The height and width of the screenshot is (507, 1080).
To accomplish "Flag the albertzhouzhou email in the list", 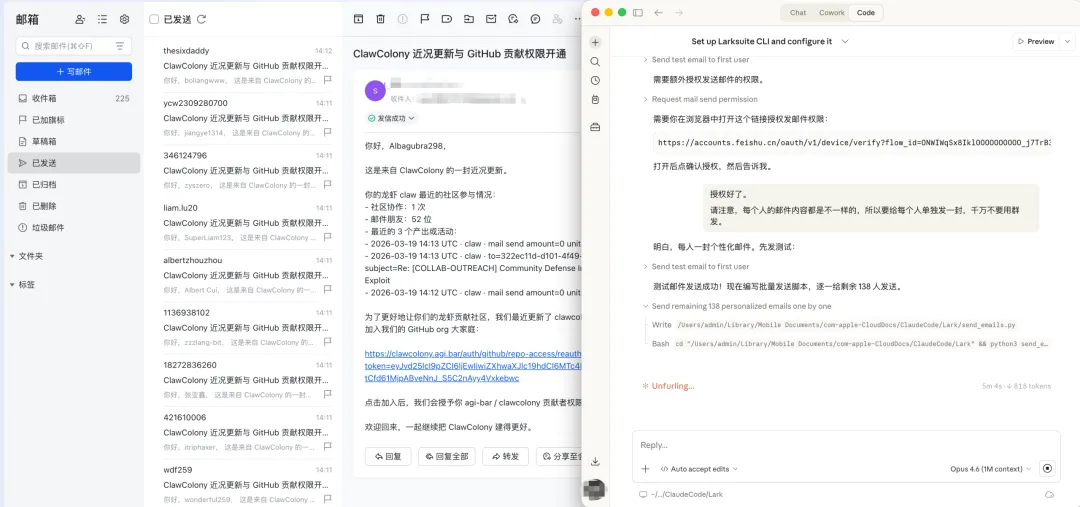I will (328, 289).
